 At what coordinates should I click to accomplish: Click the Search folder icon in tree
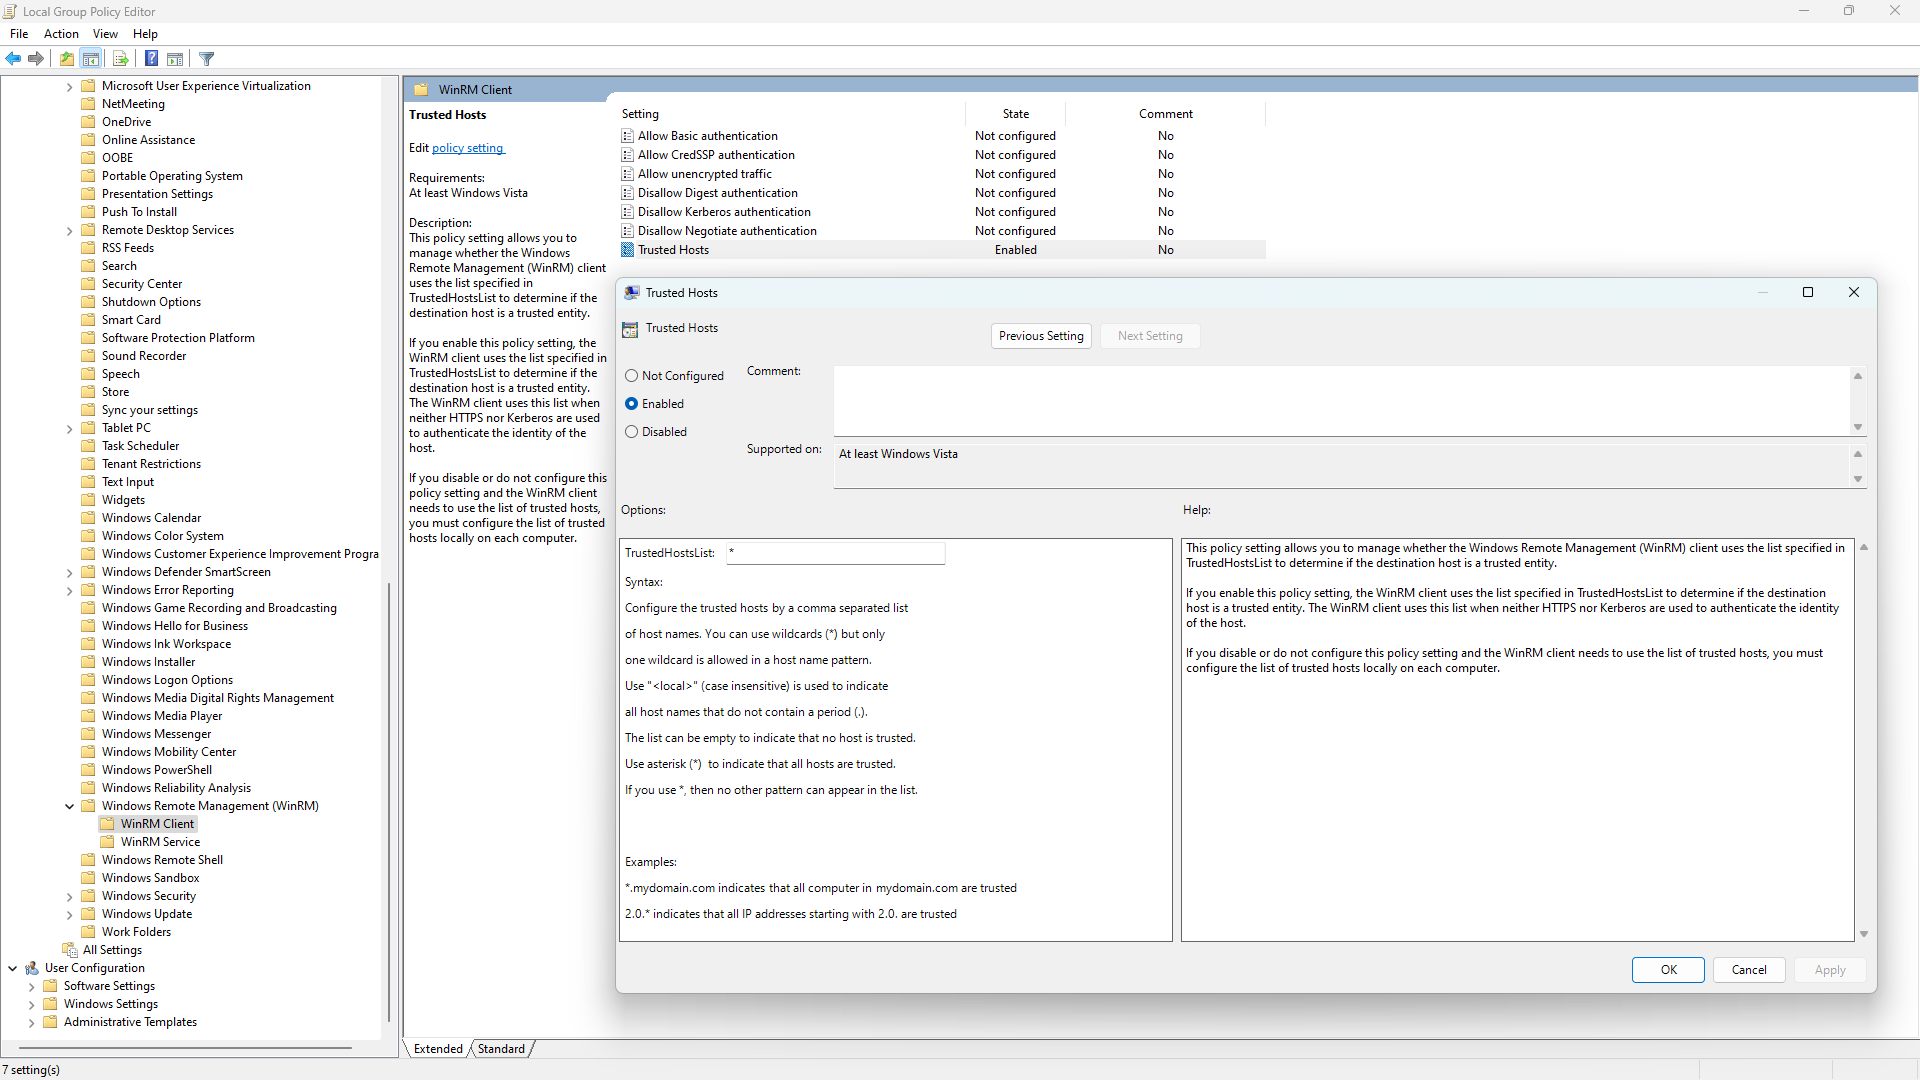coord(89,266)
